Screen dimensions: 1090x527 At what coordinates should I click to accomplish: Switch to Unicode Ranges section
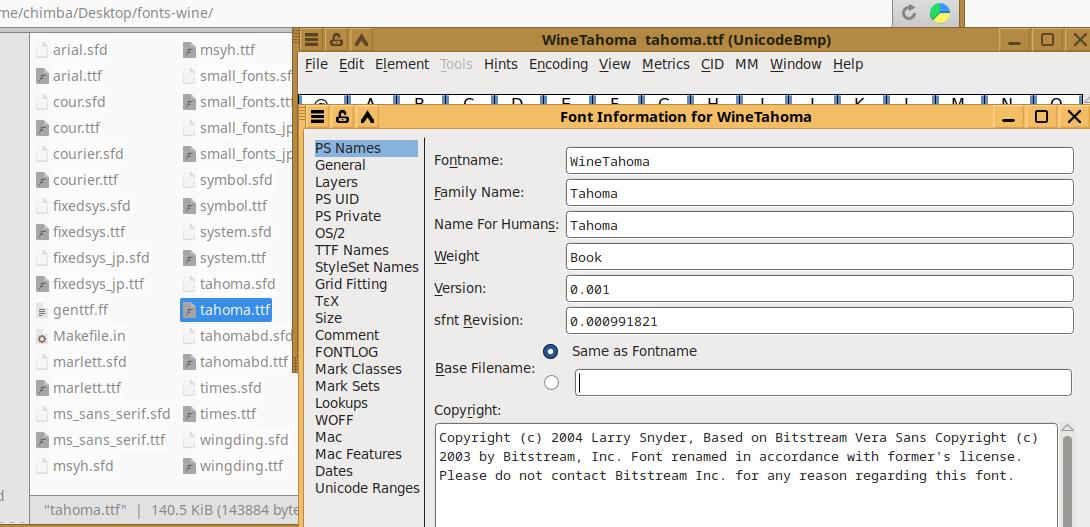[367, 488]
